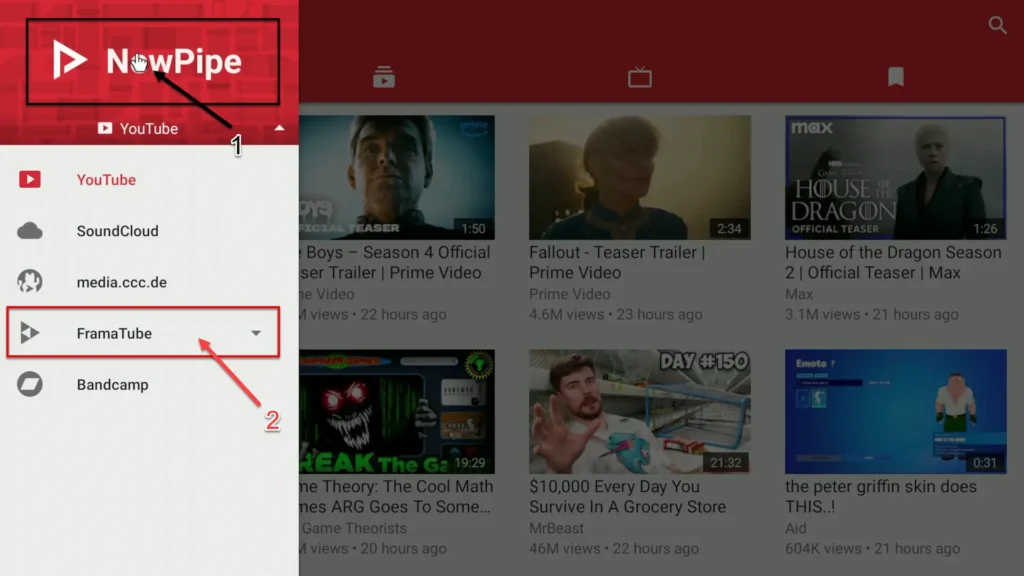The image size is (1024, 576).
Task: Open the Prime Video channel under Fallout
Action: point(569,294)
